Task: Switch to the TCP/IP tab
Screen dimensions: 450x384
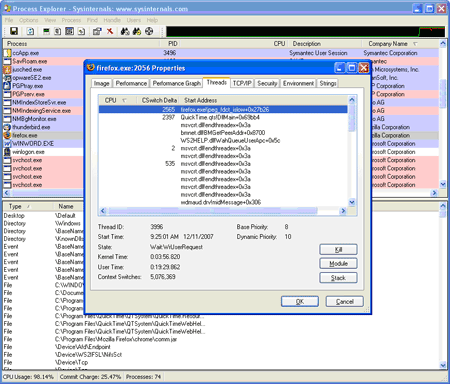Action: [x=242, y=83]
